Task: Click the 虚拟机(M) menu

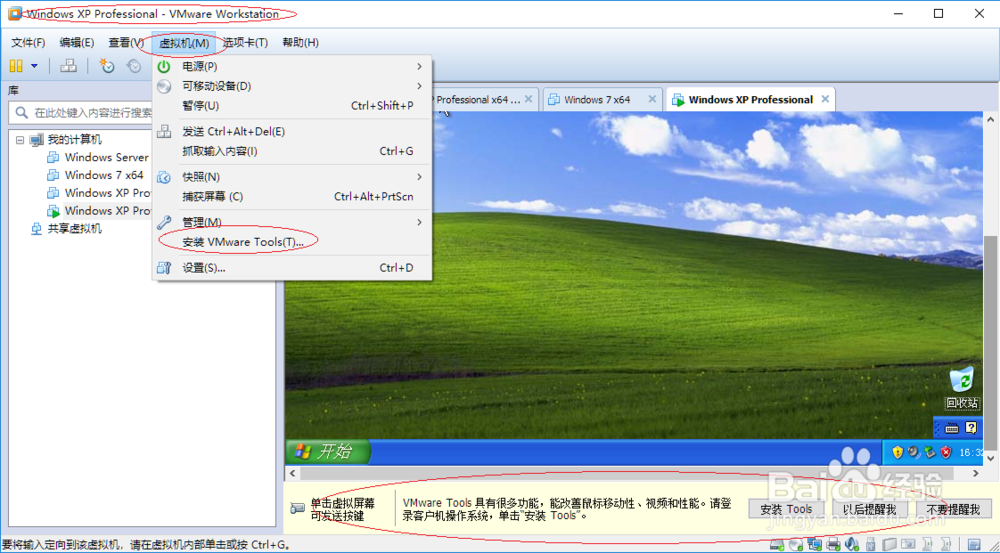Action: tap(184, 43)
